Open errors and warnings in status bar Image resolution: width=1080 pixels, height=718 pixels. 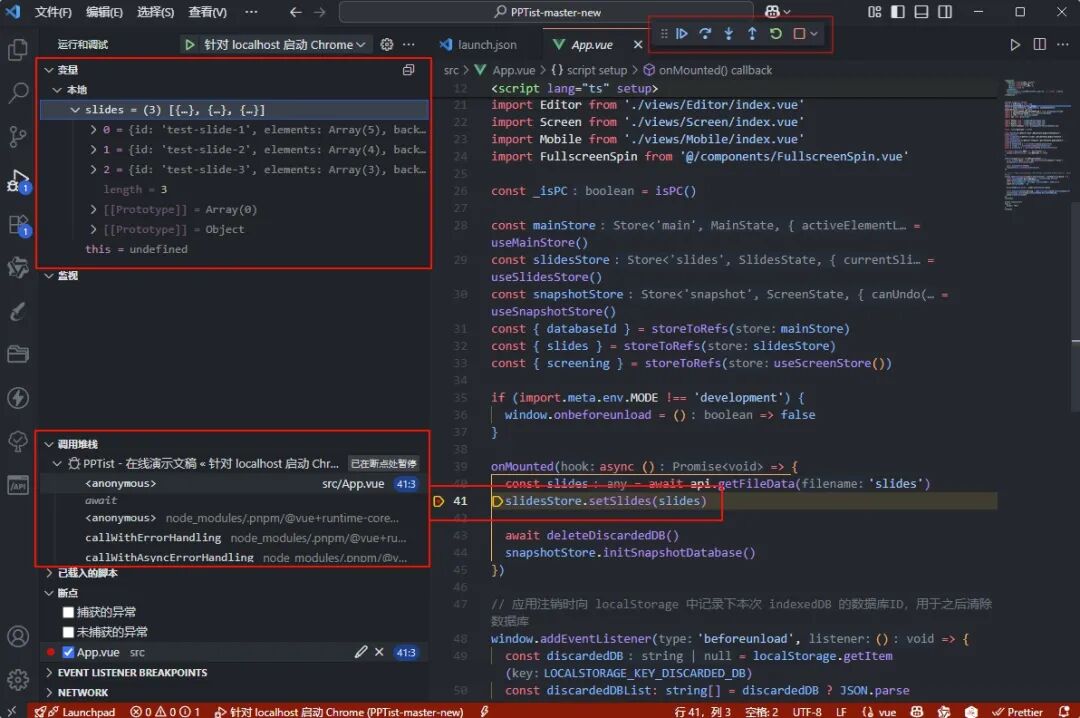[165, 712]
